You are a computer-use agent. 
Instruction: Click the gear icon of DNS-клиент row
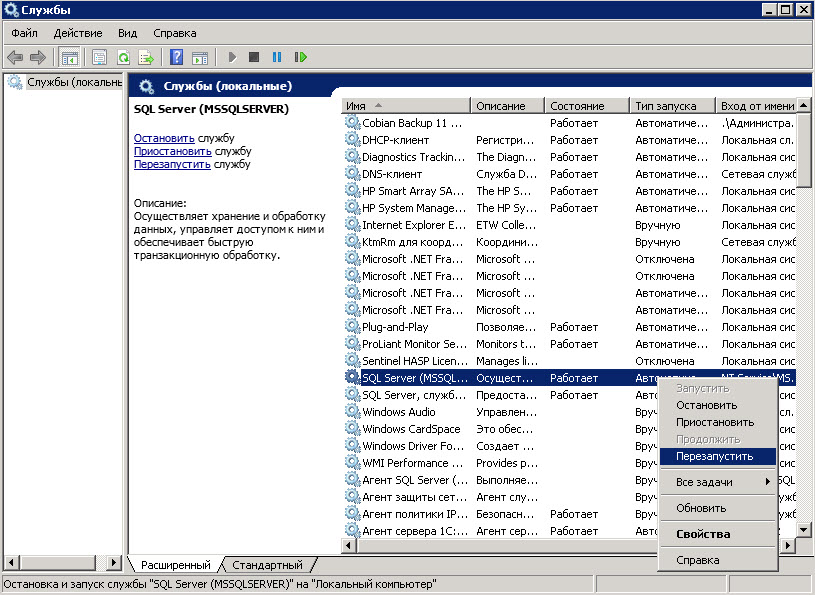(352, 174)
